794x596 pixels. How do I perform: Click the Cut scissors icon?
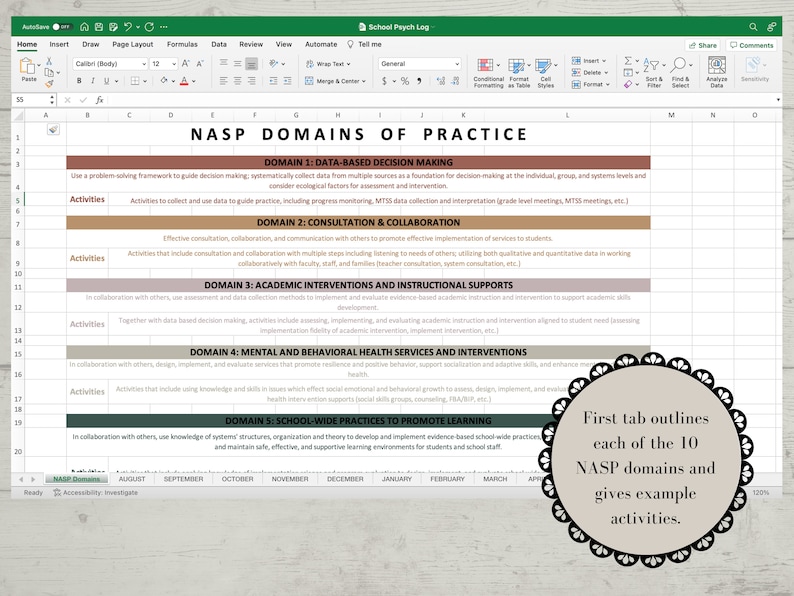pyautogui.click(x=49, y=61)
